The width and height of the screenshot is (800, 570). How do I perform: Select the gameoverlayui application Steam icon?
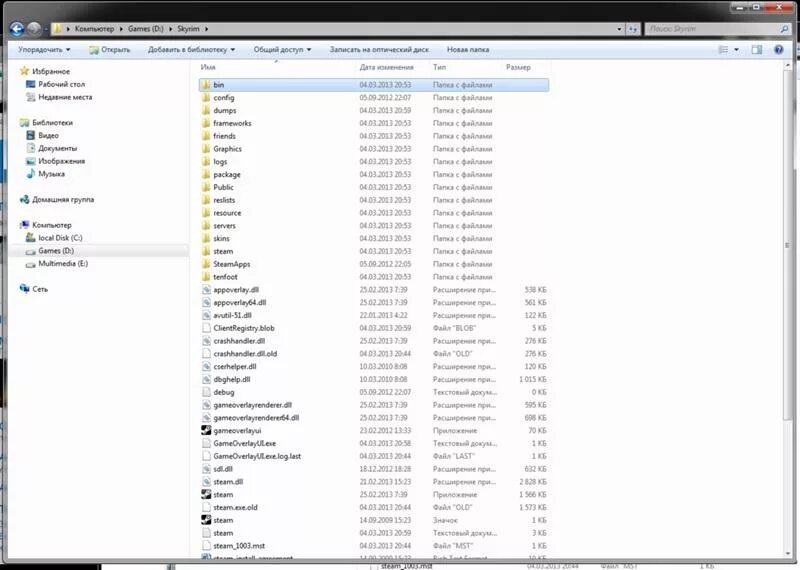206,430
